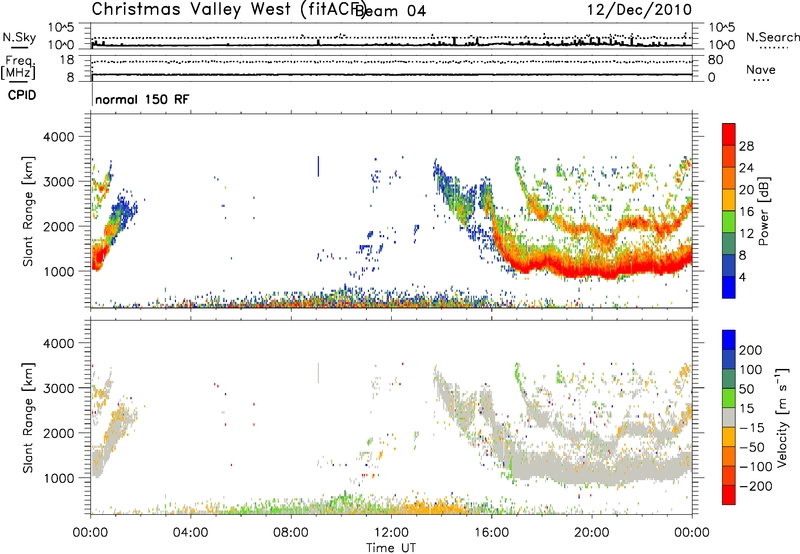The image size is (800, 554).
Task: Click the '16:00' time axis tick label
Action: 491,533
